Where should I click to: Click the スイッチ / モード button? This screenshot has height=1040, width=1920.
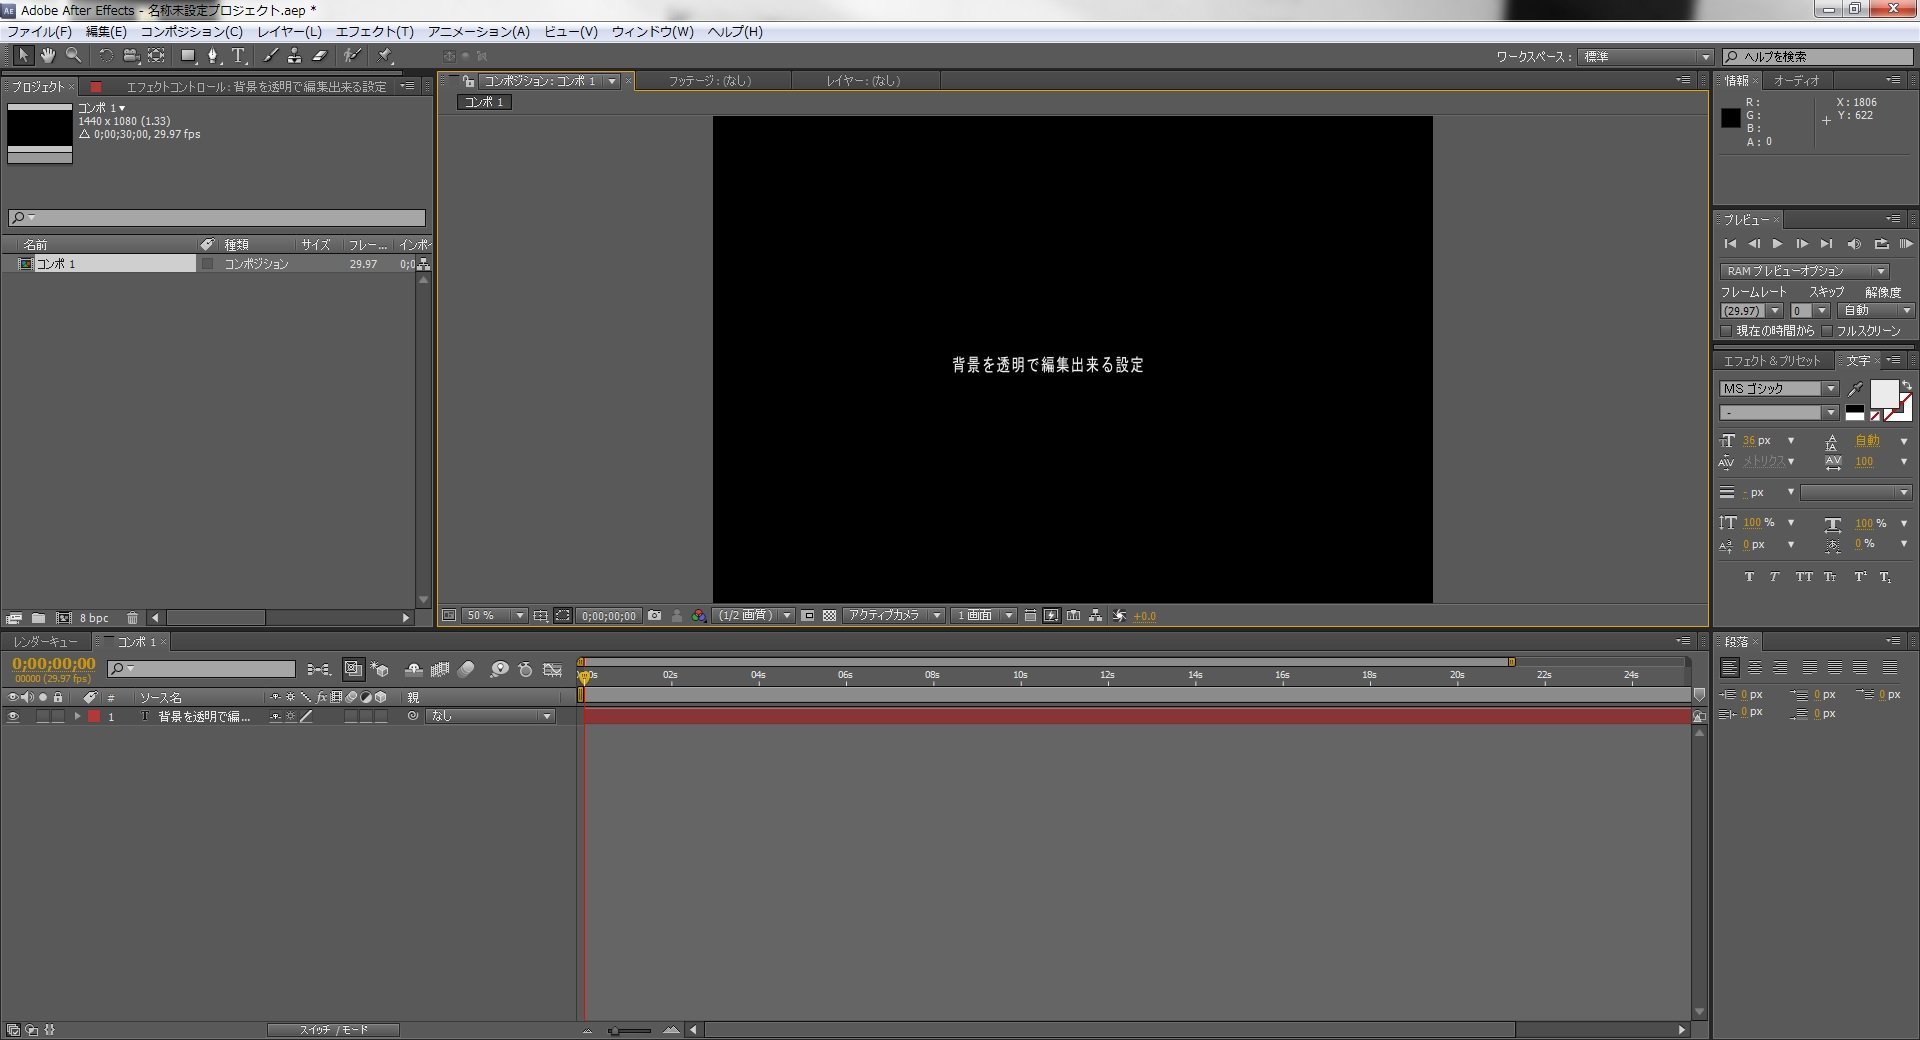(x=333, y=1030)
